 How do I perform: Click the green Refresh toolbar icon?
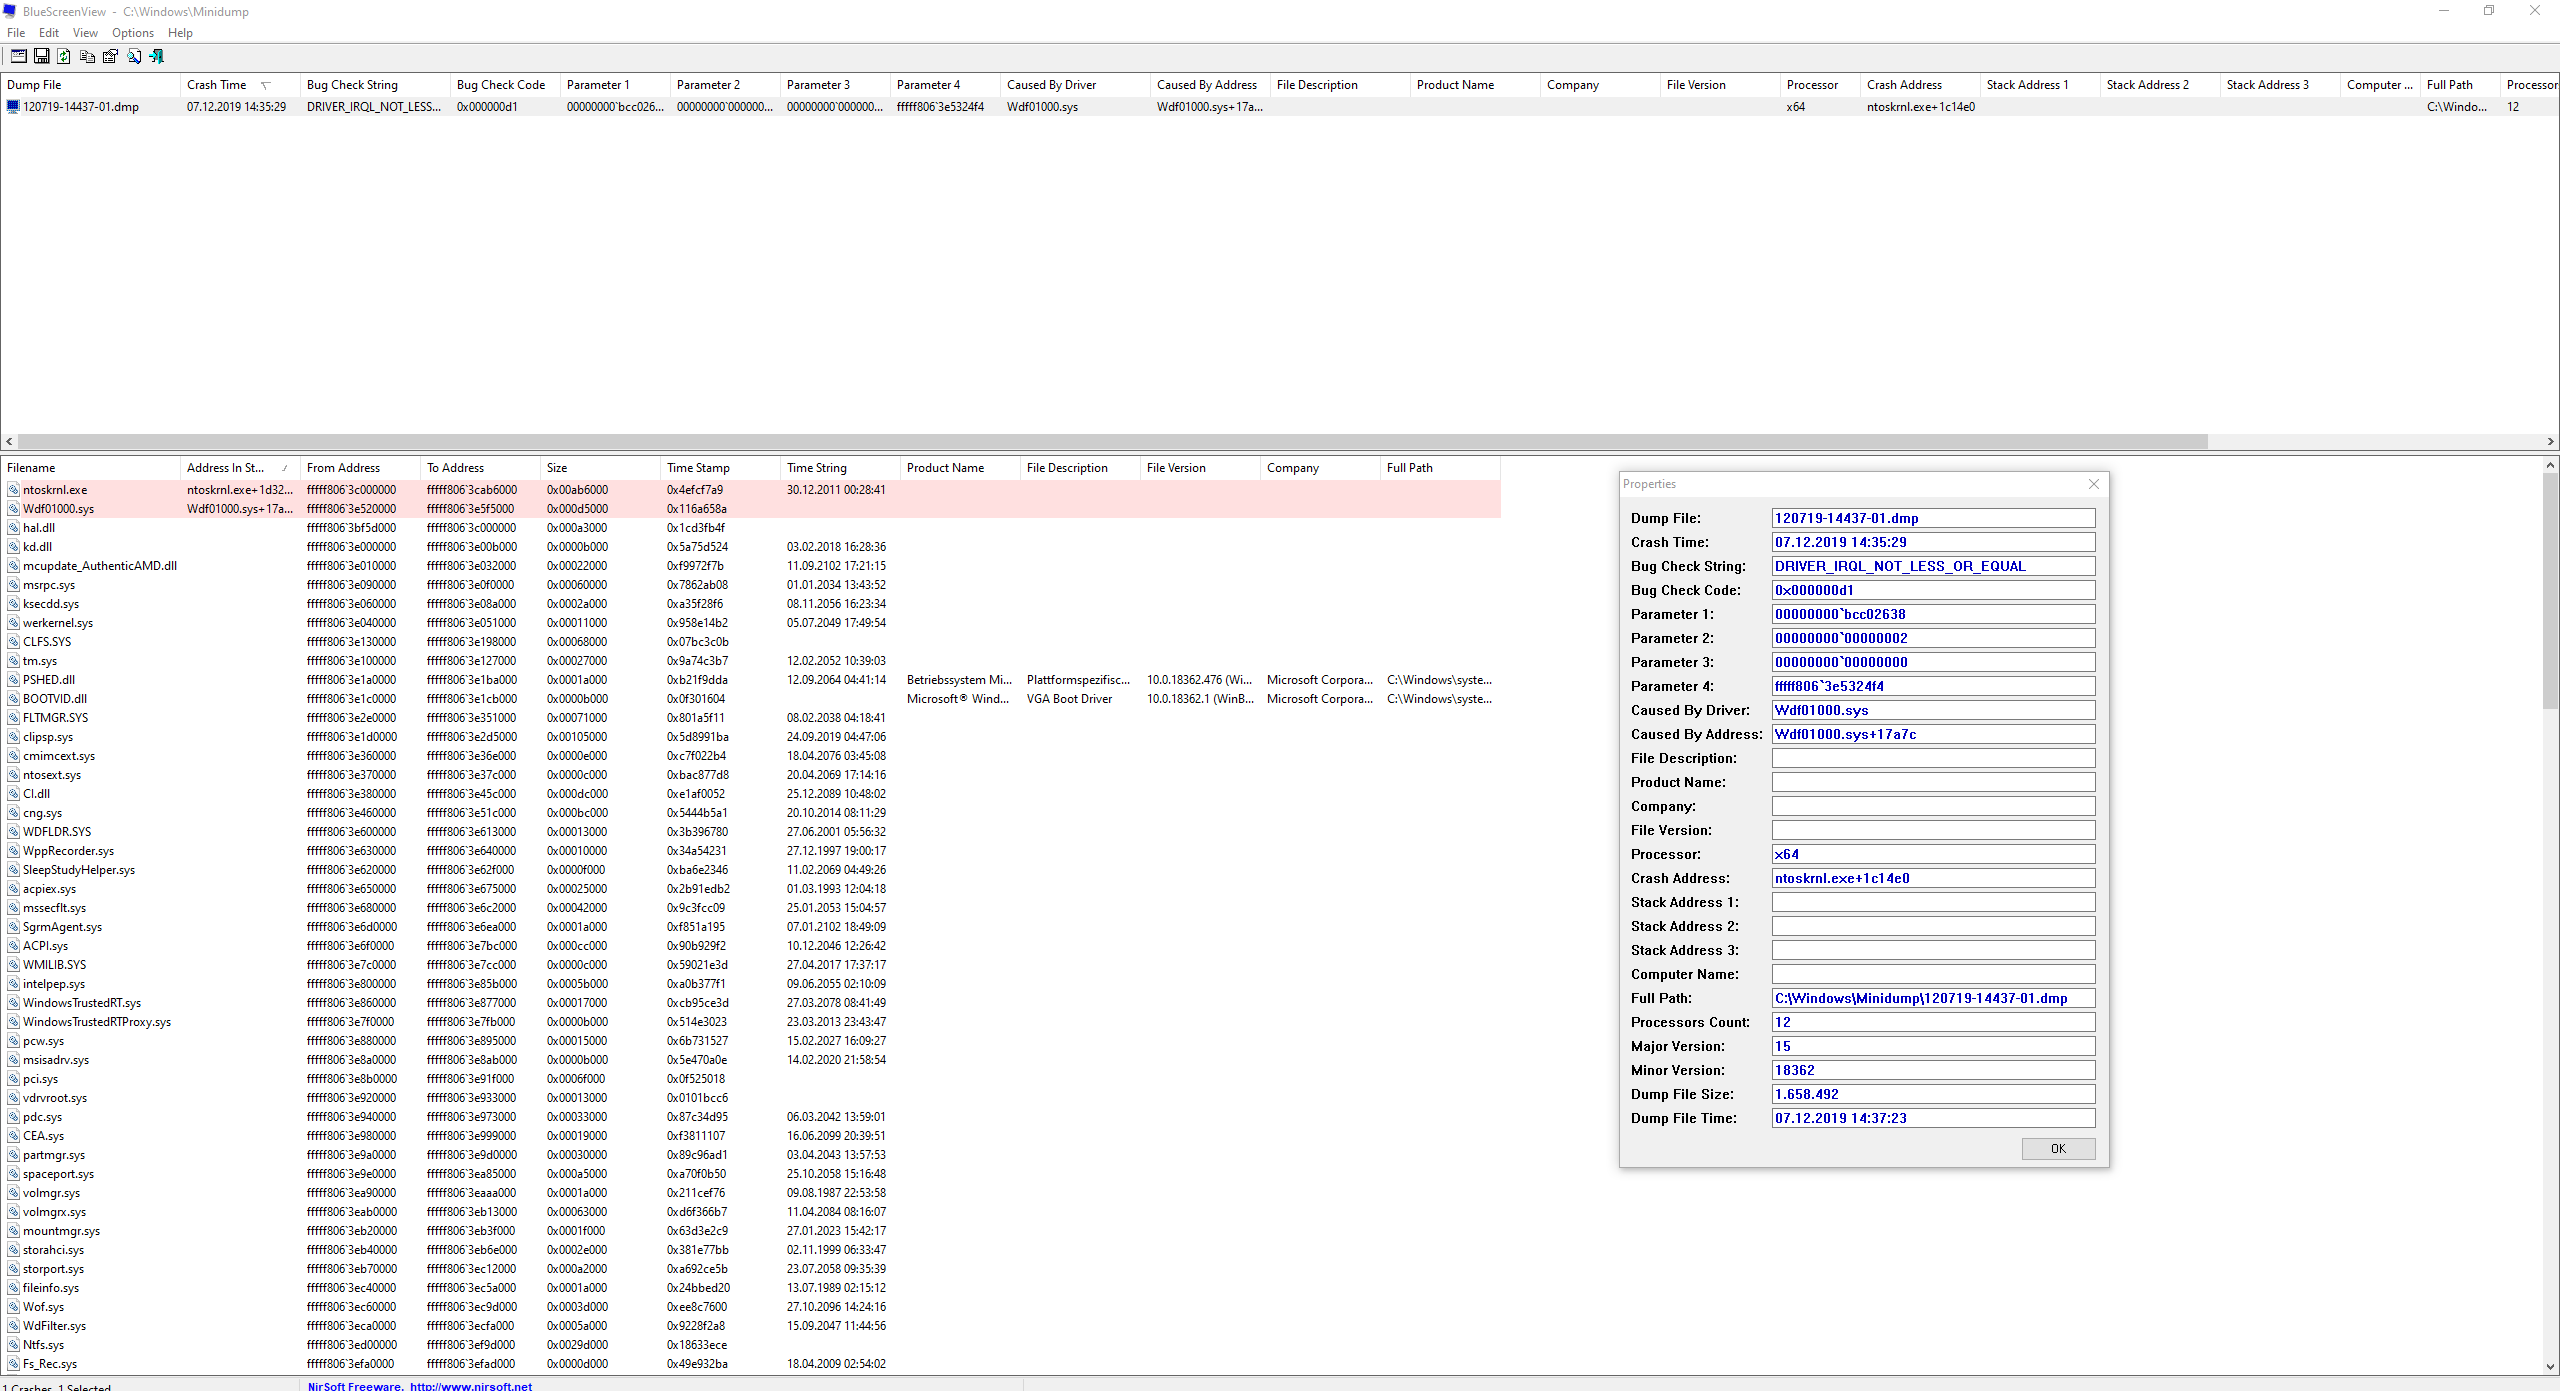click(x=64, y=56)
